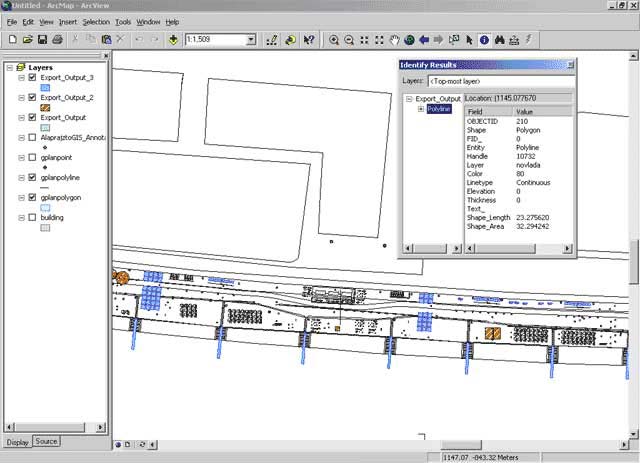Click the Add Data button
Viewport: 640px width, 463px height.
click(x=173, y=40)
